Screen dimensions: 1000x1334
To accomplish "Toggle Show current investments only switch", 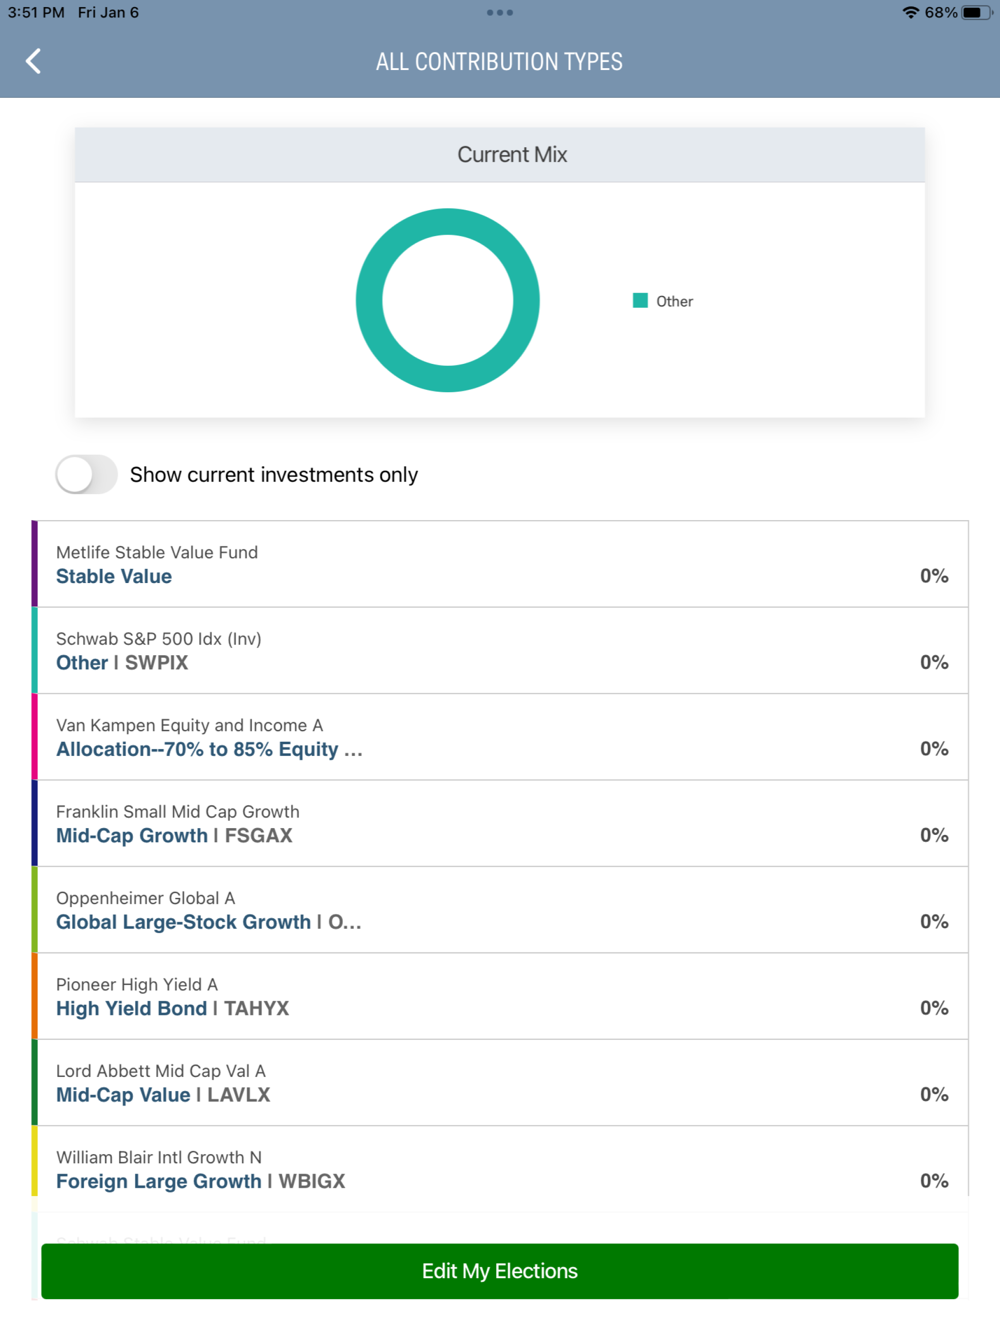I will click(86, 475).
